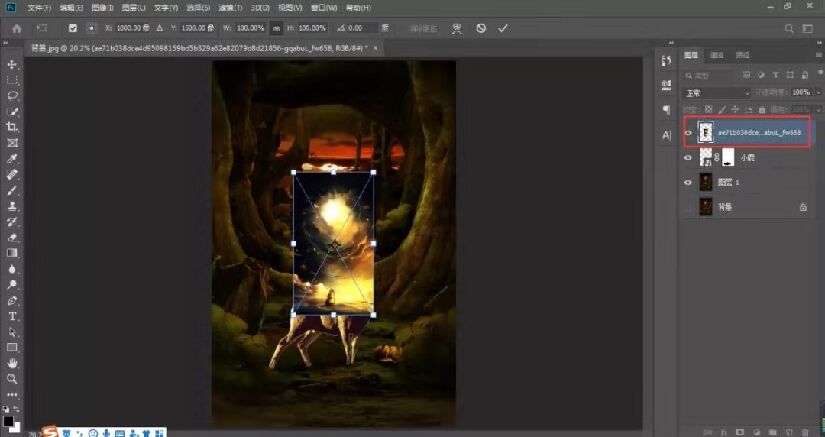The image size is (825, 437).
Task: Toggle the link maintaining aspect ratio
Action: tap(276, 28)
